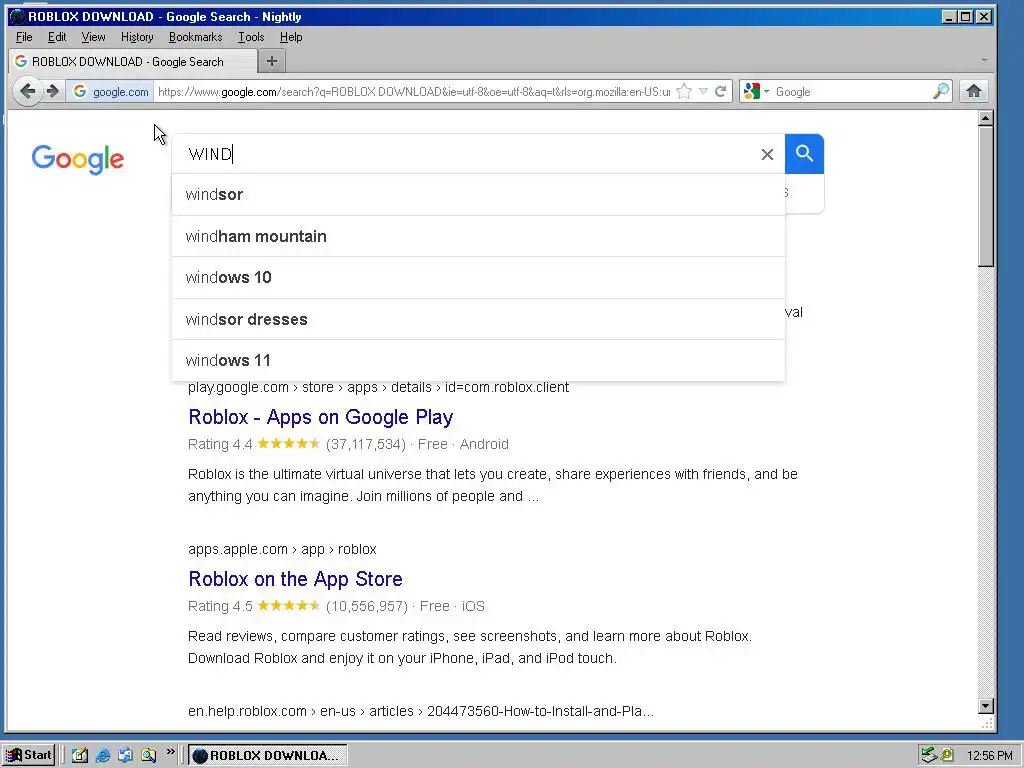
Task: Open a new tab with the plus button
Action: (272, 61)
